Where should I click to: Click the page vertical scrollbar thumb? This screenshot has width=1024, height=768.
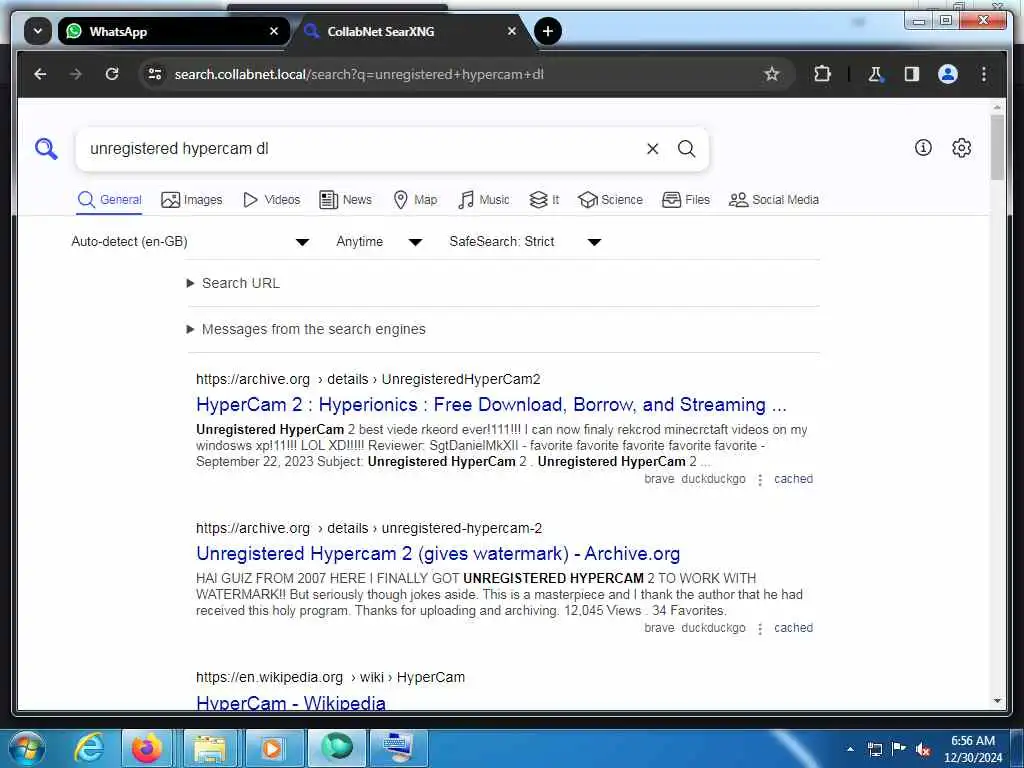[997, 148]
